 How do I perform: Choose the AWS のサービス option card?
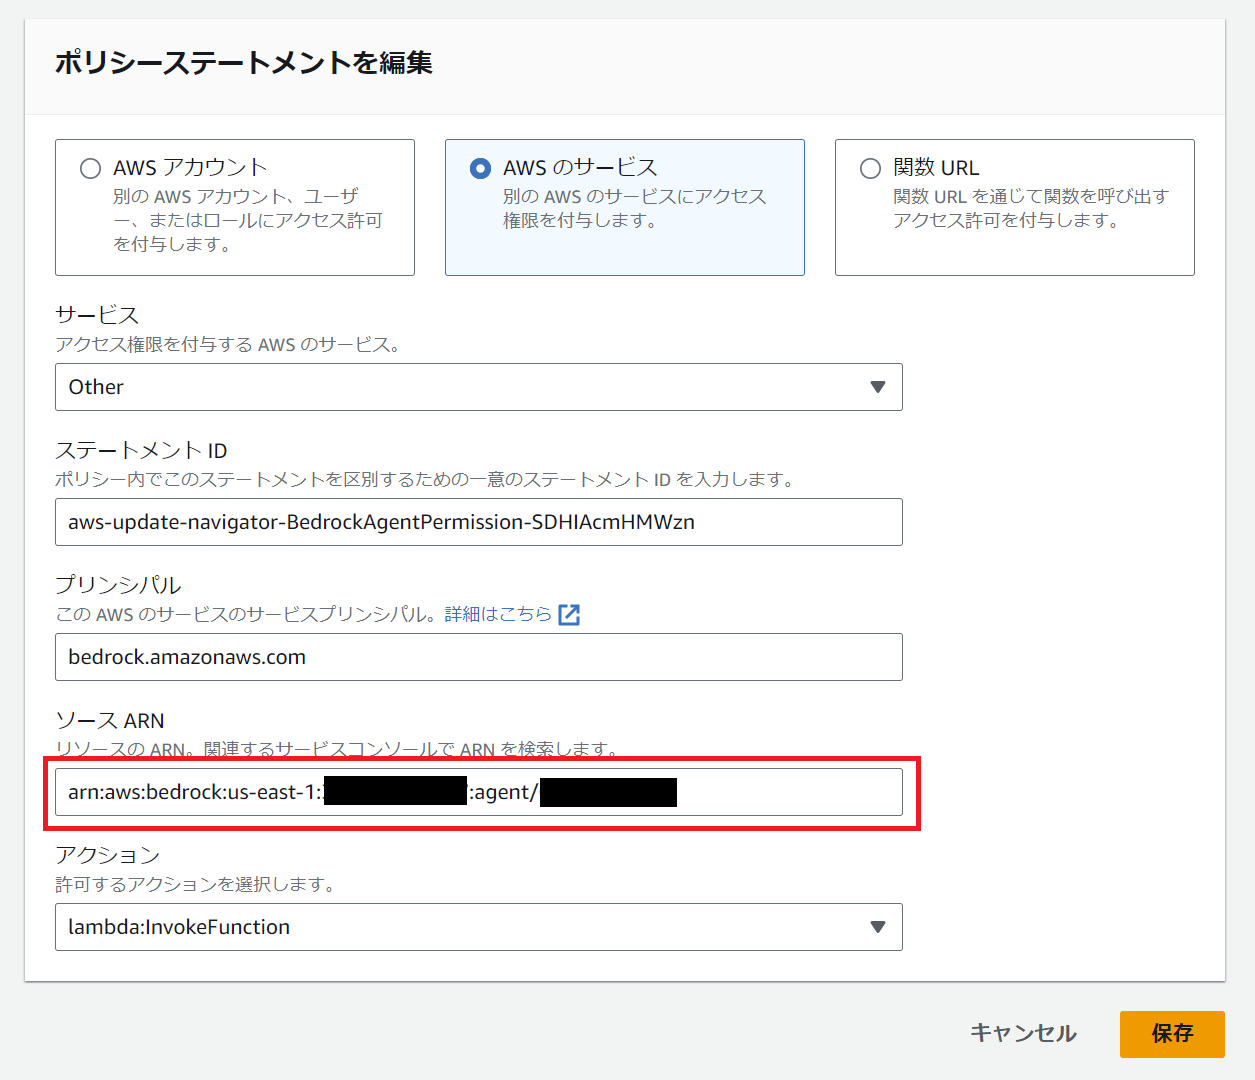click(x=624, y=207)
